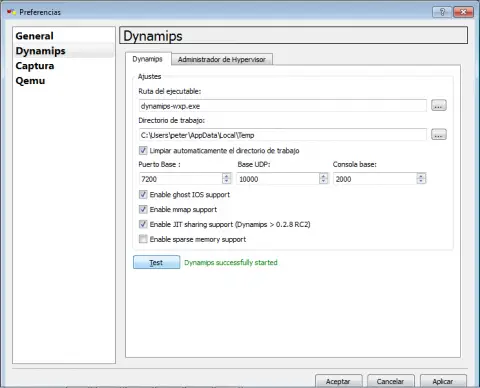480x388 pixels.
Task: Click the 'Directorio de trabajo:' label
Action: [171, 120]
